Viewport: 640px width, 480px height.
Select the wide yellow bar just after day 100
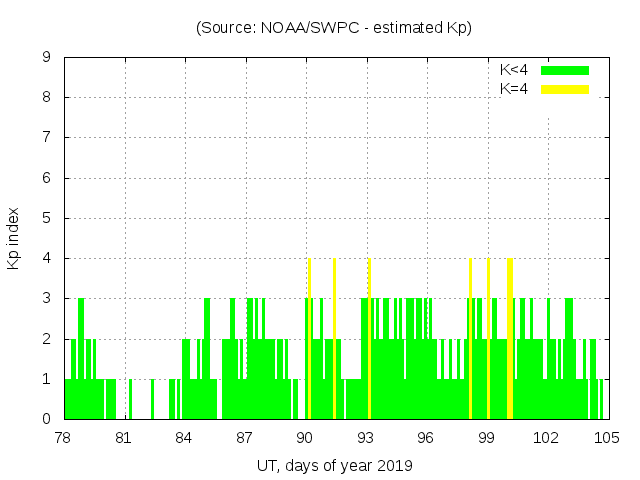(510, 340)
